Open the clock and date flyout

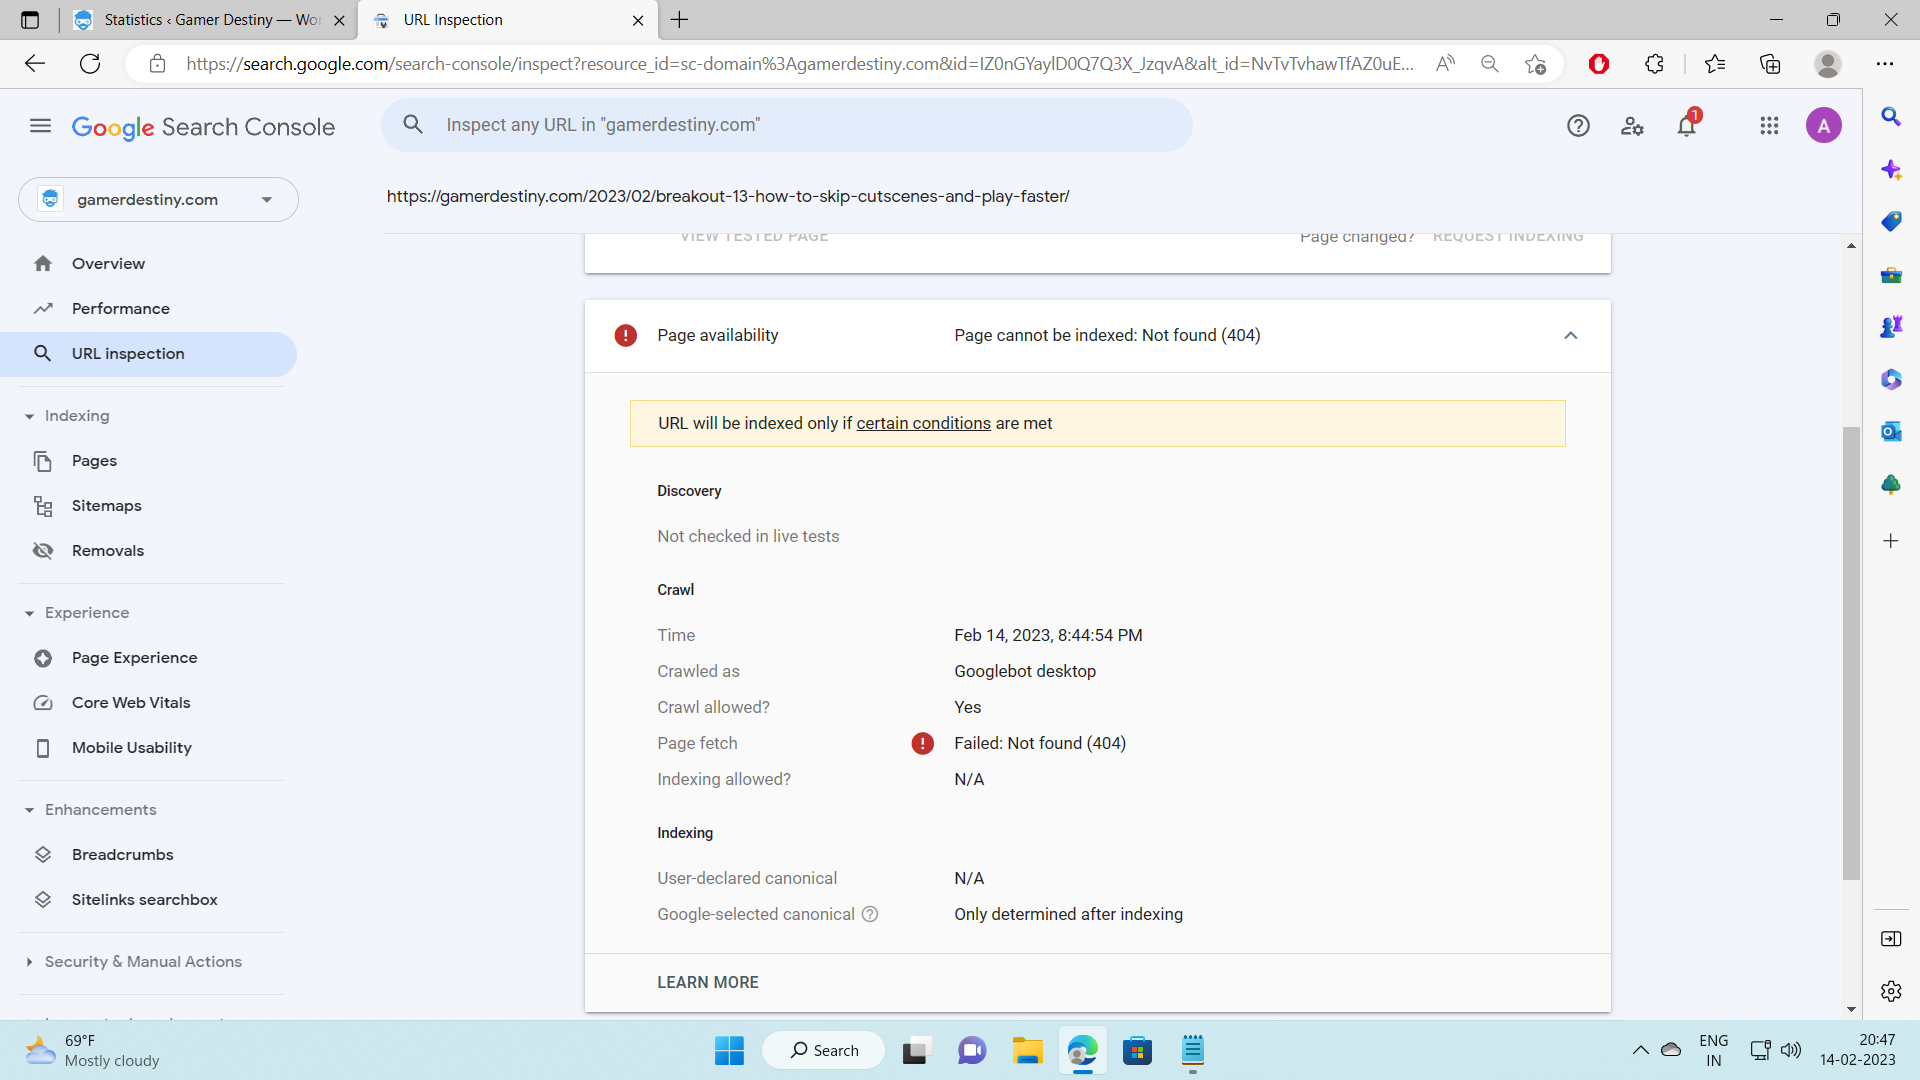click(x=1857, y=1050)
